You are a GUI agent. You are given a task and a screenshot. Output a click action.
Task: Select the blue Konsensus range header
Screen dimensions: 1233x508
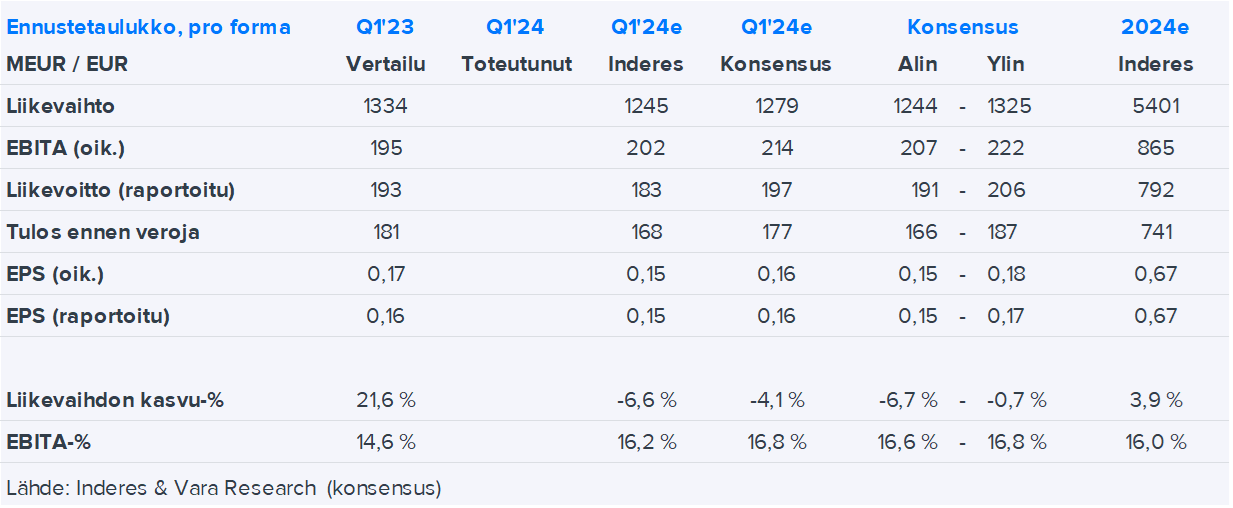962,27
